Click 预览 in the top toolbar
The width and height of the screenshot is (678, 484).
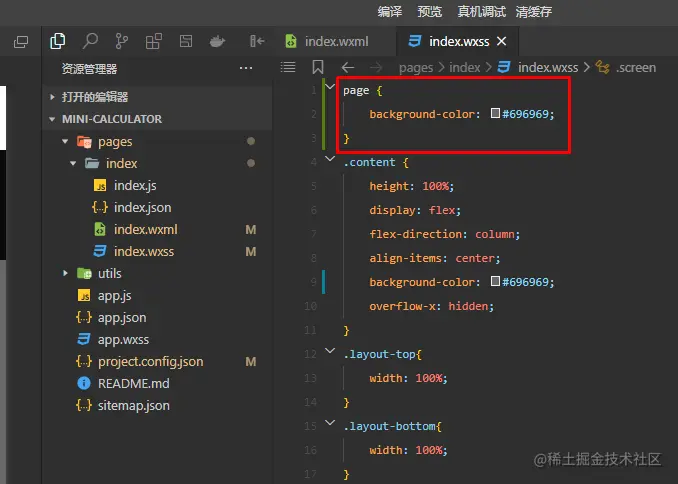coord(429,11)
